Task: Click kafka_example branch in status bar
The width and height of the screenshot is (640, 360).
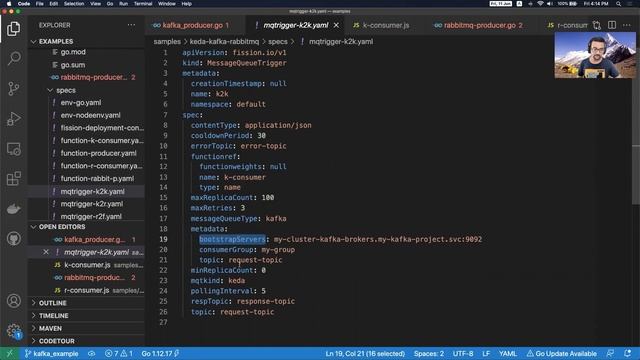Action: point(51,353)
